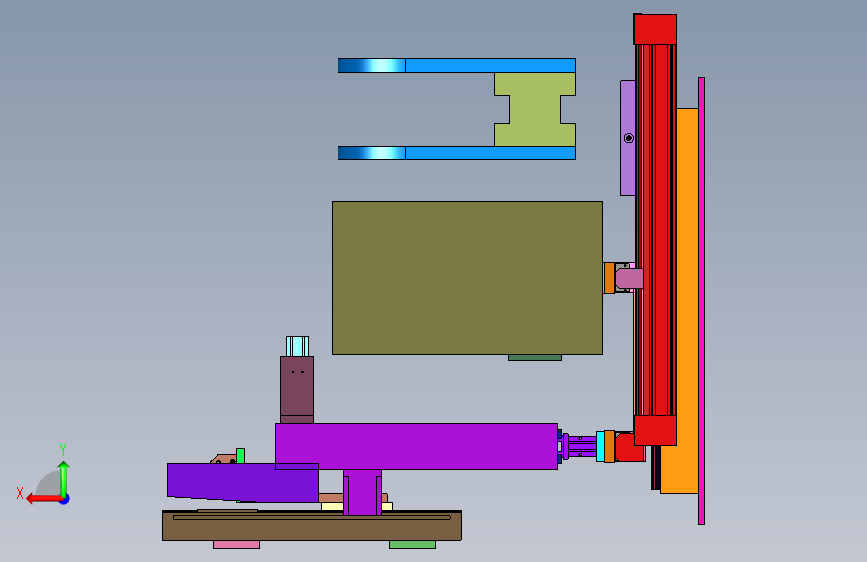Click the cream plate beneath the purple pedestal
The image size is (867, 562).
click(357, 506)
